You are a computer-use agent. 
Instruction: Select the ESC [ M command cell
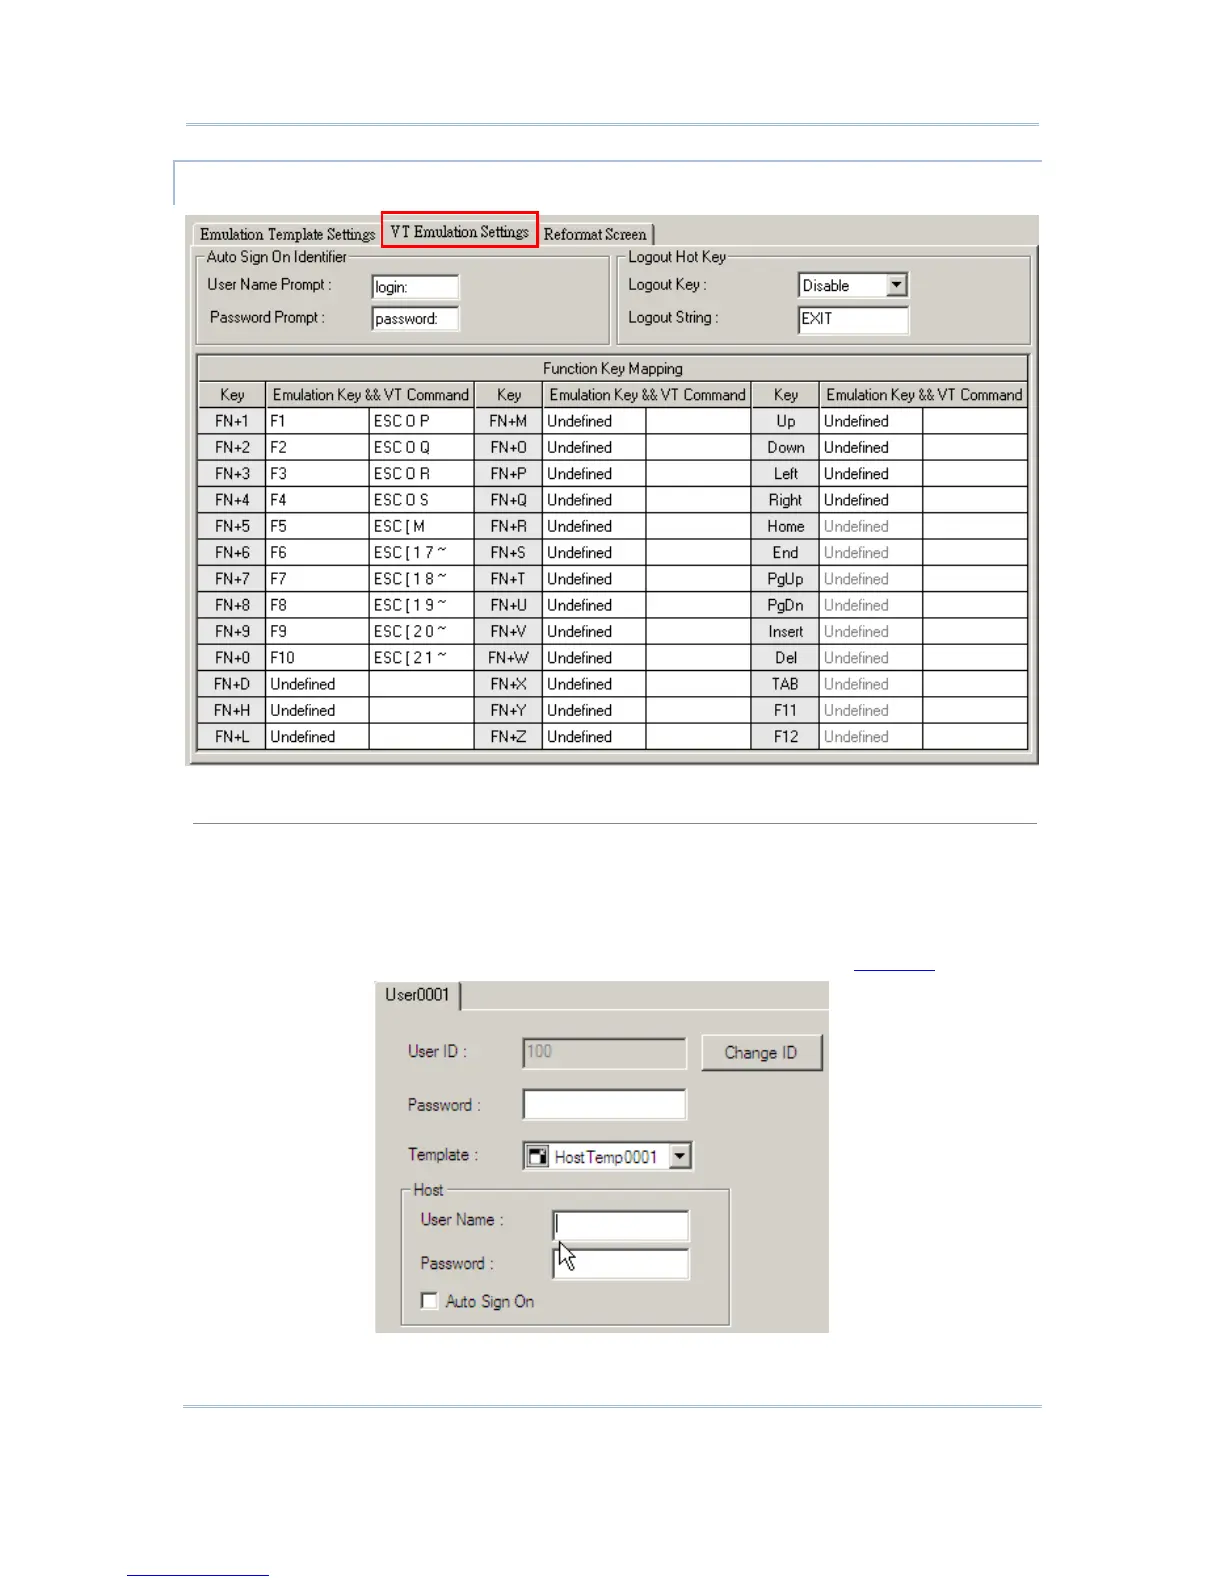[421, 526]
